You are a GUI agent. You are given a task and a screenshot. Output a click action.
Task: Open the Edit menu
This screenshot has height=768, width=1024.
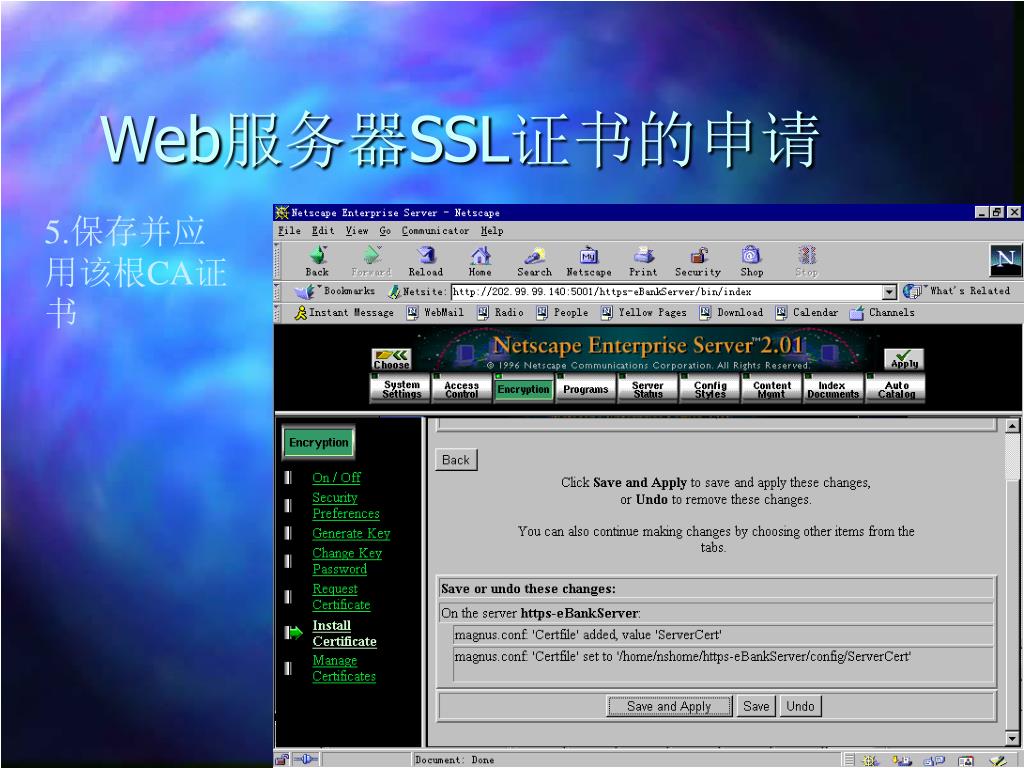[x=323, y=231]
